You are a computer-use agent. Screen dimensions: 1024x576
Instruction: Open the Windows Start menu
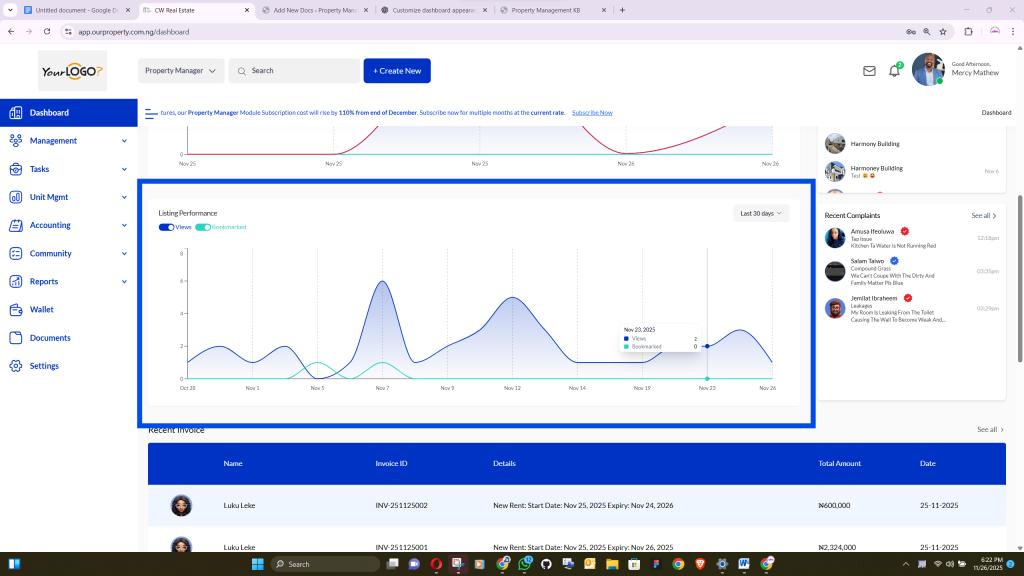click(256, 564)
